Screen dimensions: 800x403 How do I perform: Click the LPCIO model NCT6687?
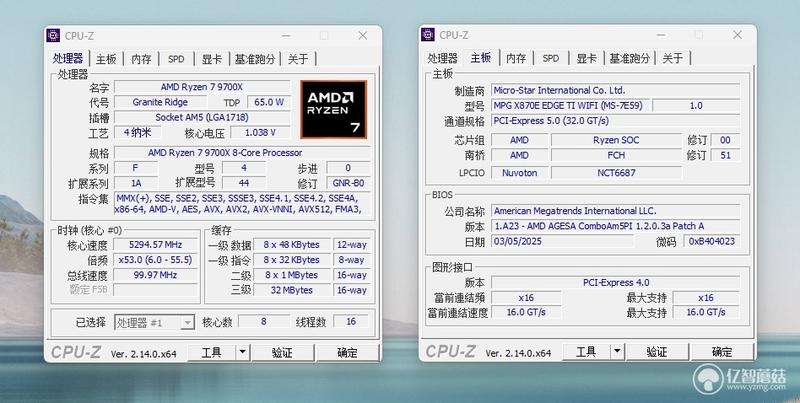click(x=616, y=173)
